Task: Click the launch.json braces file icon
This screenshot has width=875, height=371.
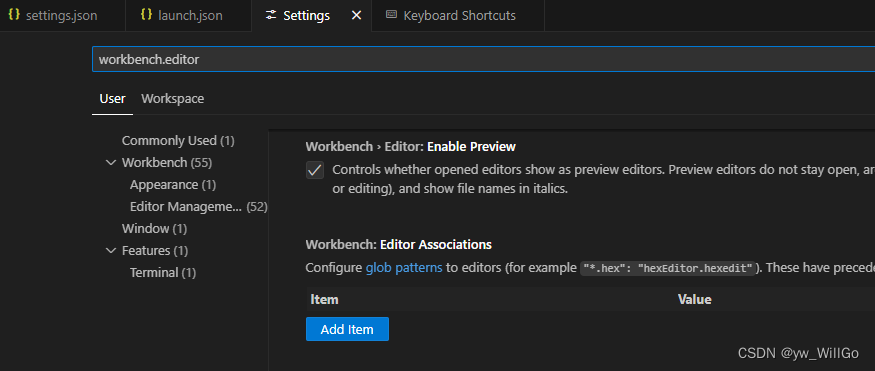Action: 147,15
